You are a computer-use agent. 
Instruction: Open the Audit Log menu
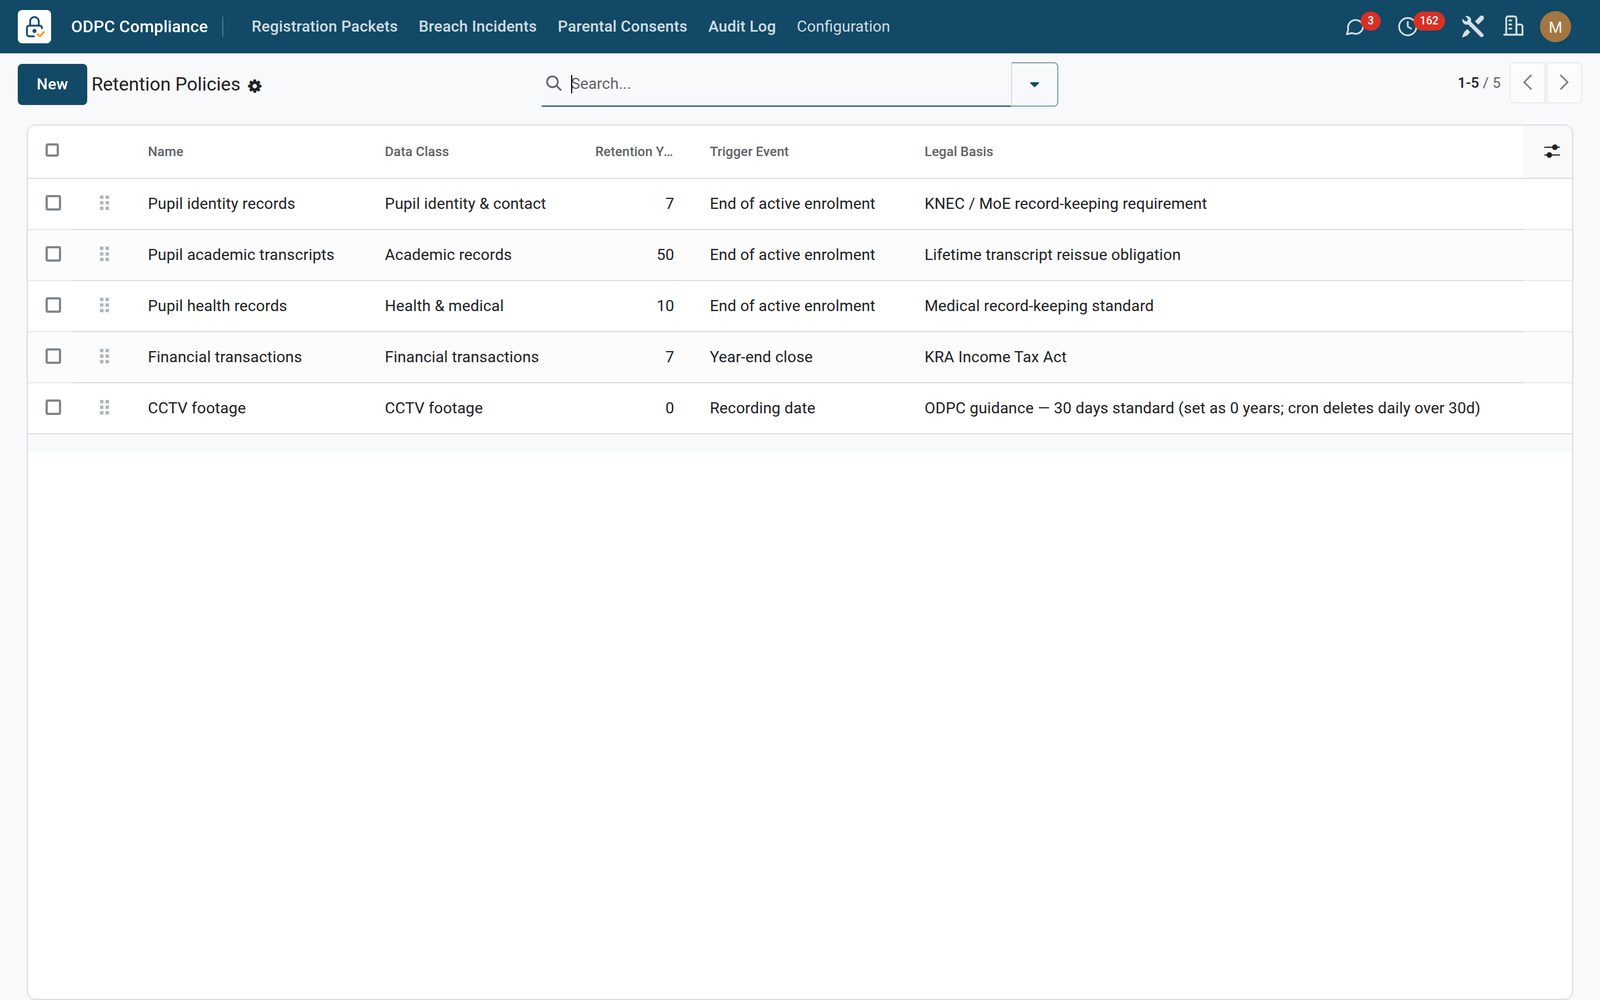(742, 27)
